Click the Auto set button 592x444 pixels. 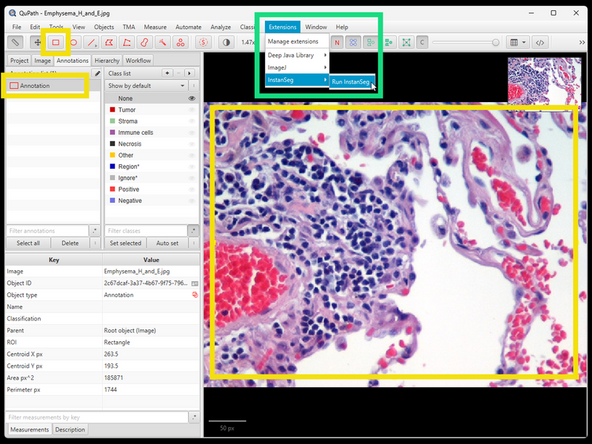(x=167, y=243)
